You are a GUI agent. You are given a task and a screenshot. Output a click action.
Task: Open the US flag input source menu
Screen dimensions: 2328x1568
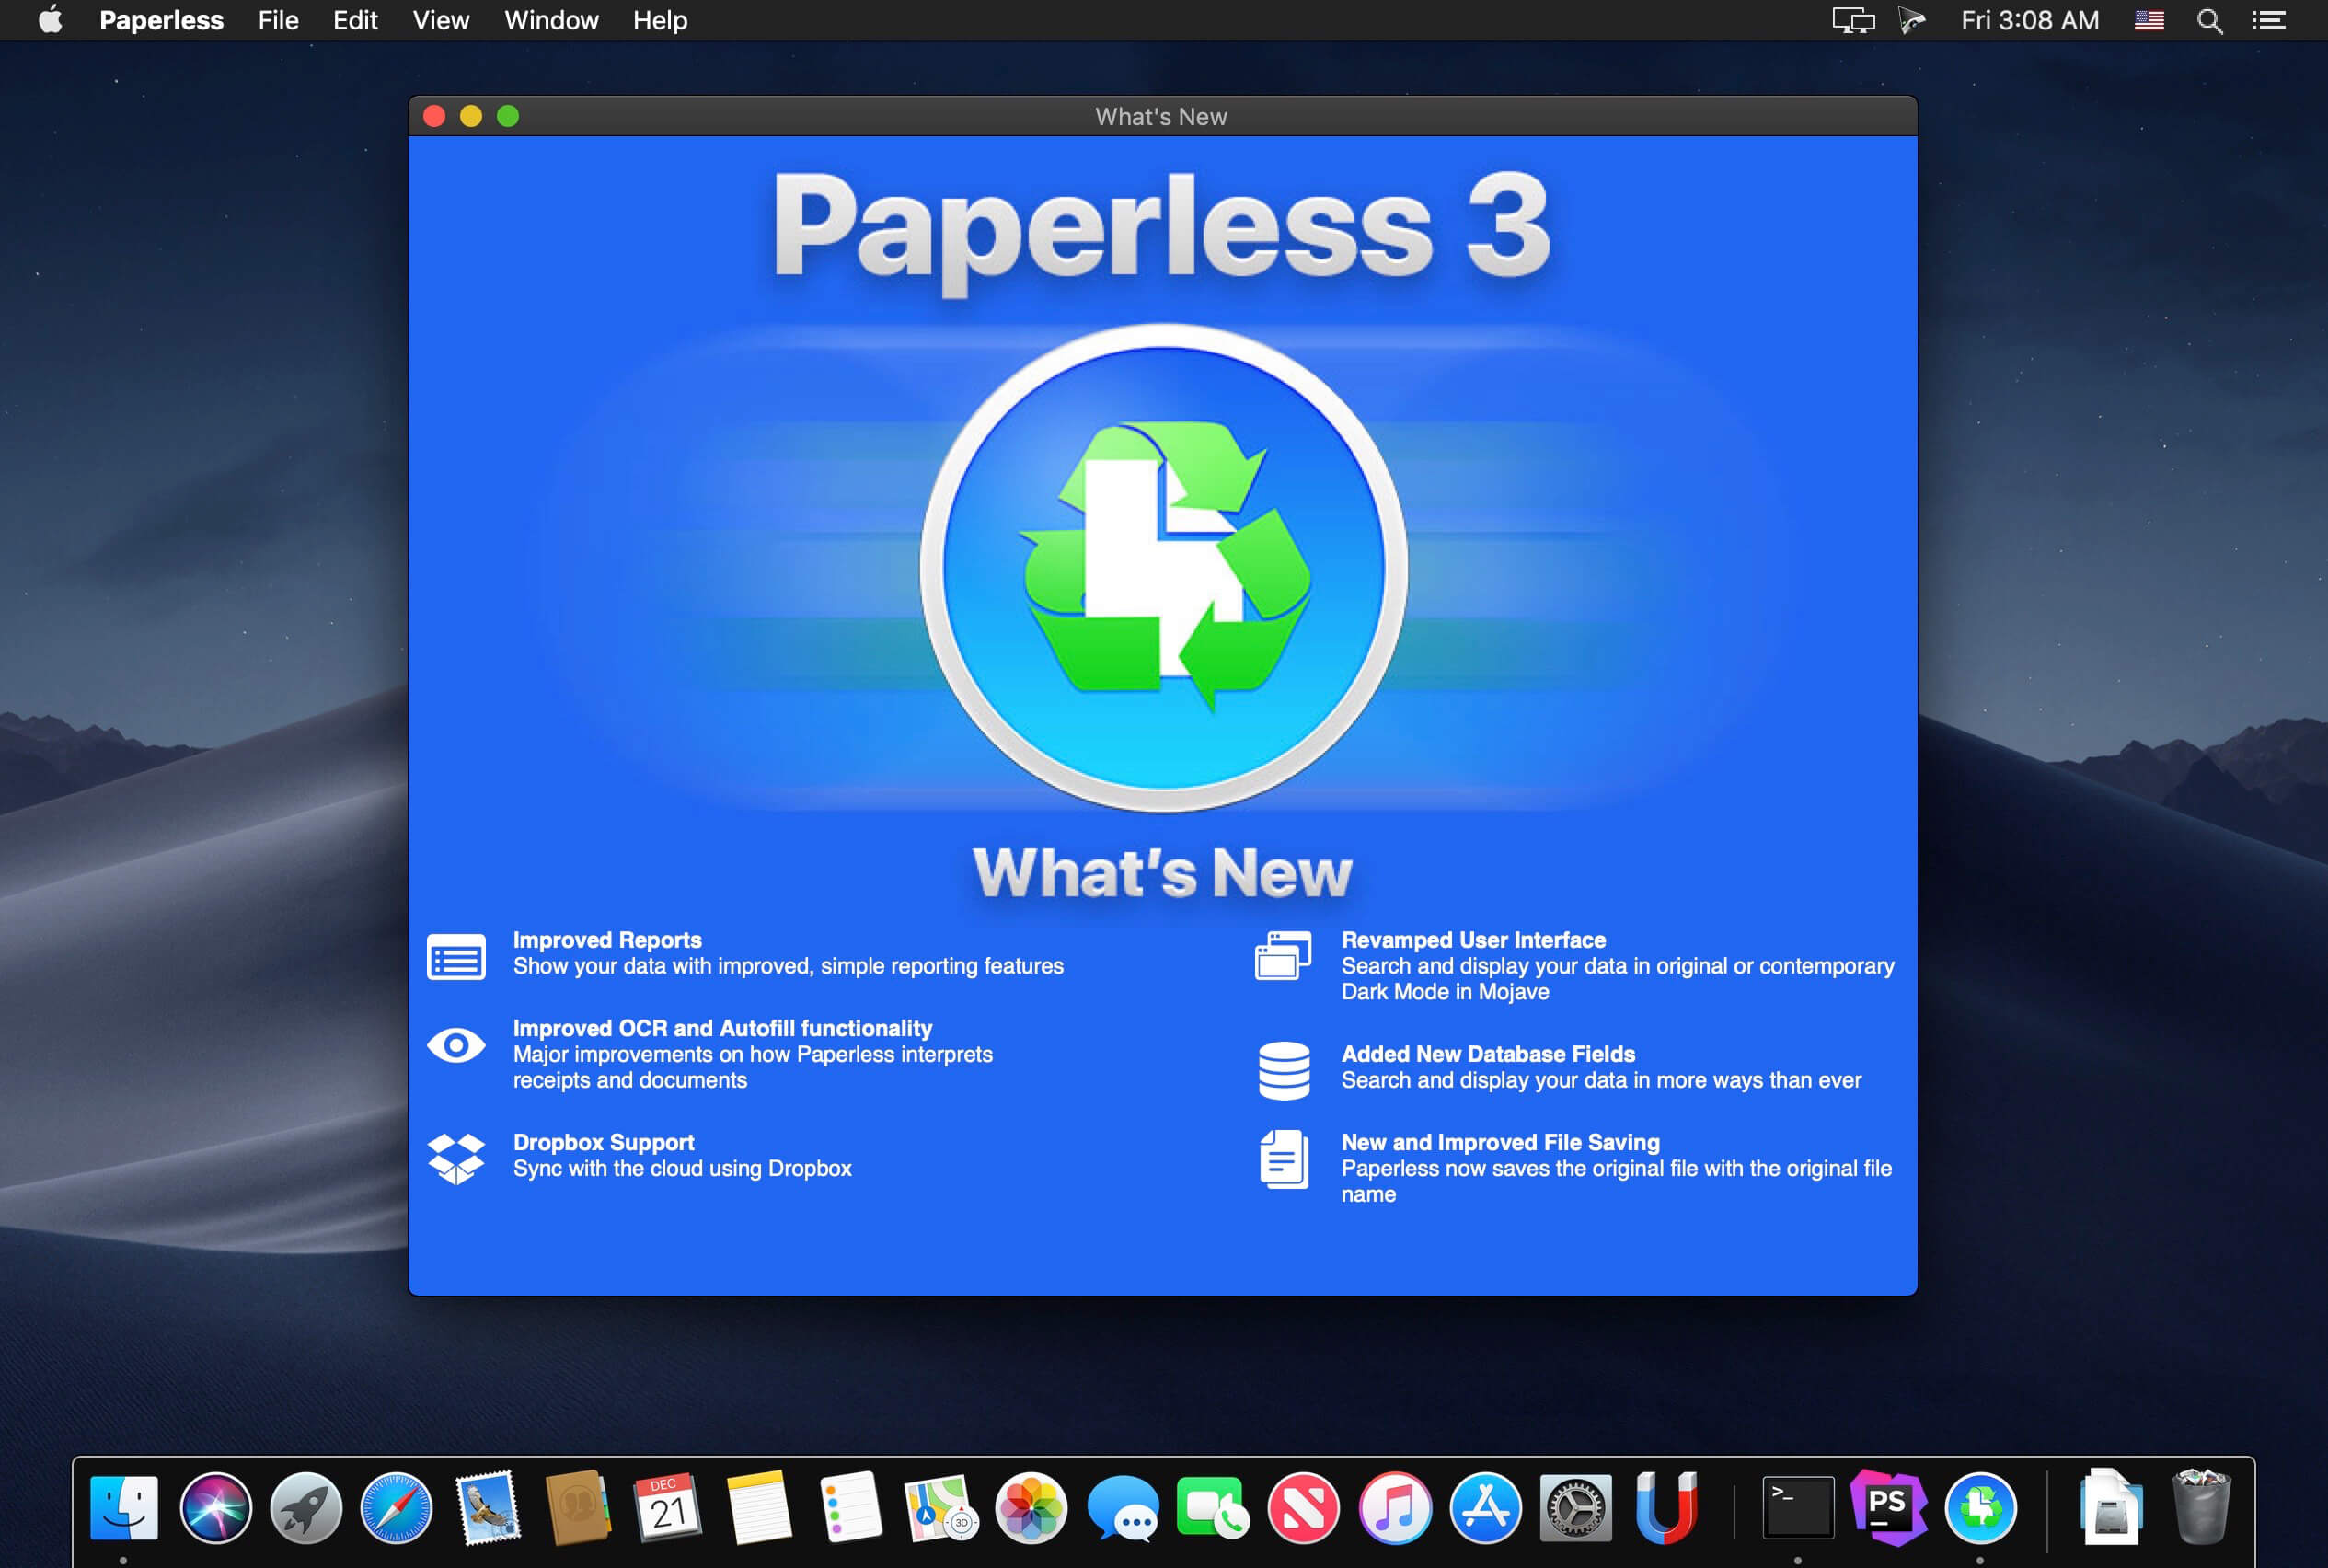tap(2149, 20)
